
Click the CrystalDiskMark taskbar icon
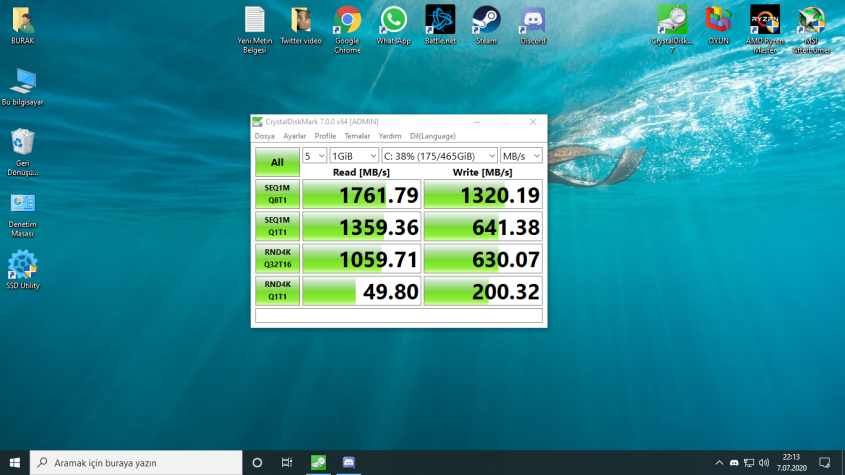(318, 462)
